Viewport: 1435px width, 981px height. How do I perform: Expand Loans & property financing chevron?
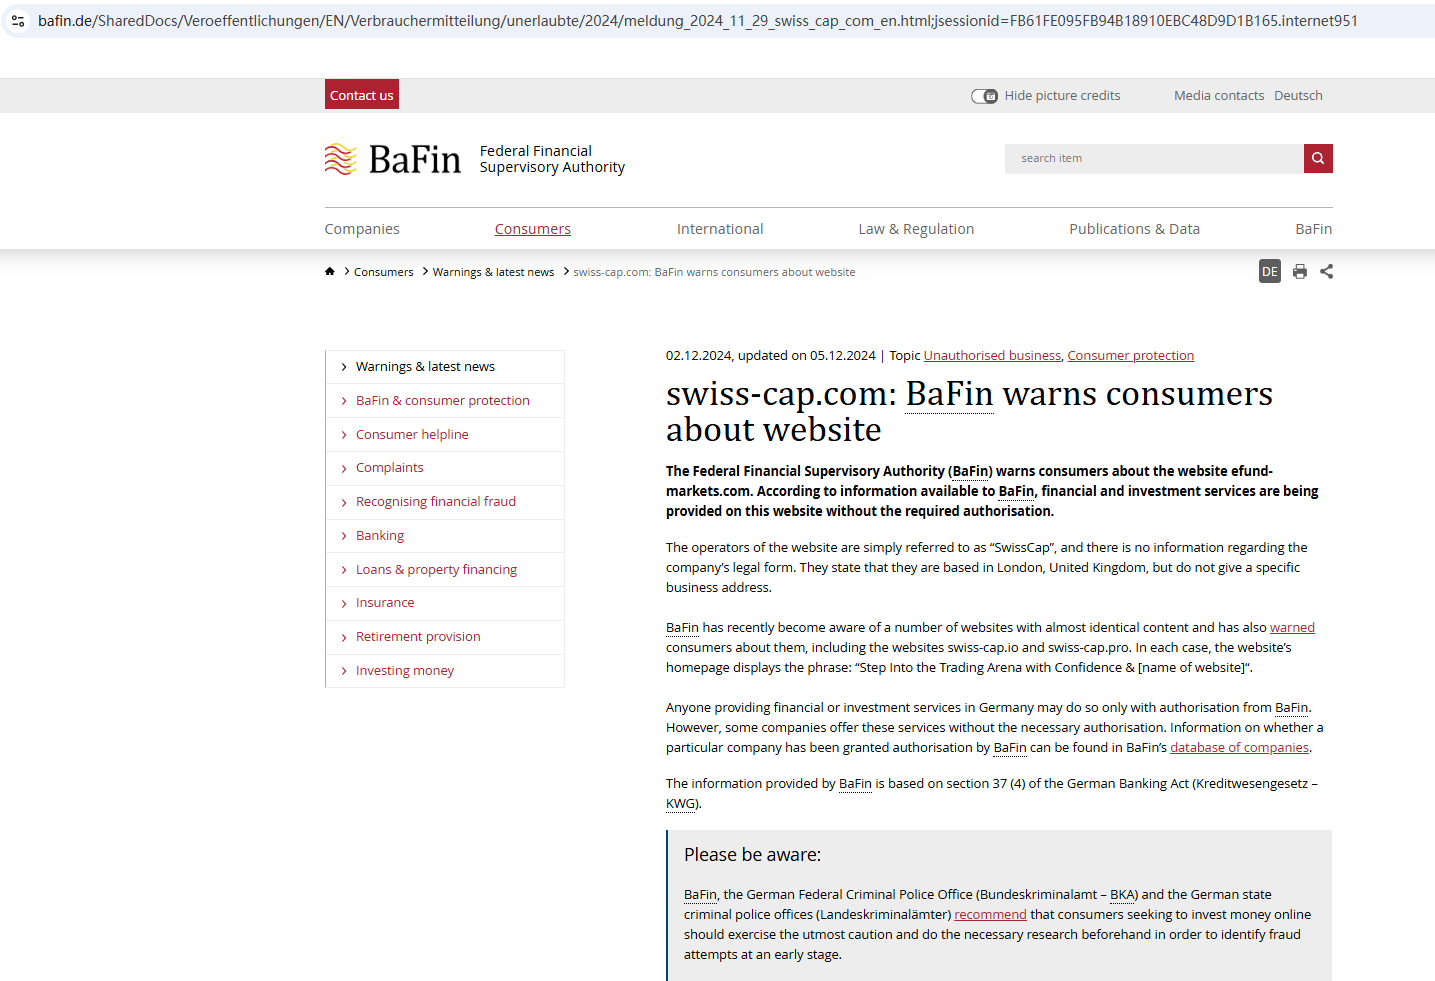(x=344, y=570)
